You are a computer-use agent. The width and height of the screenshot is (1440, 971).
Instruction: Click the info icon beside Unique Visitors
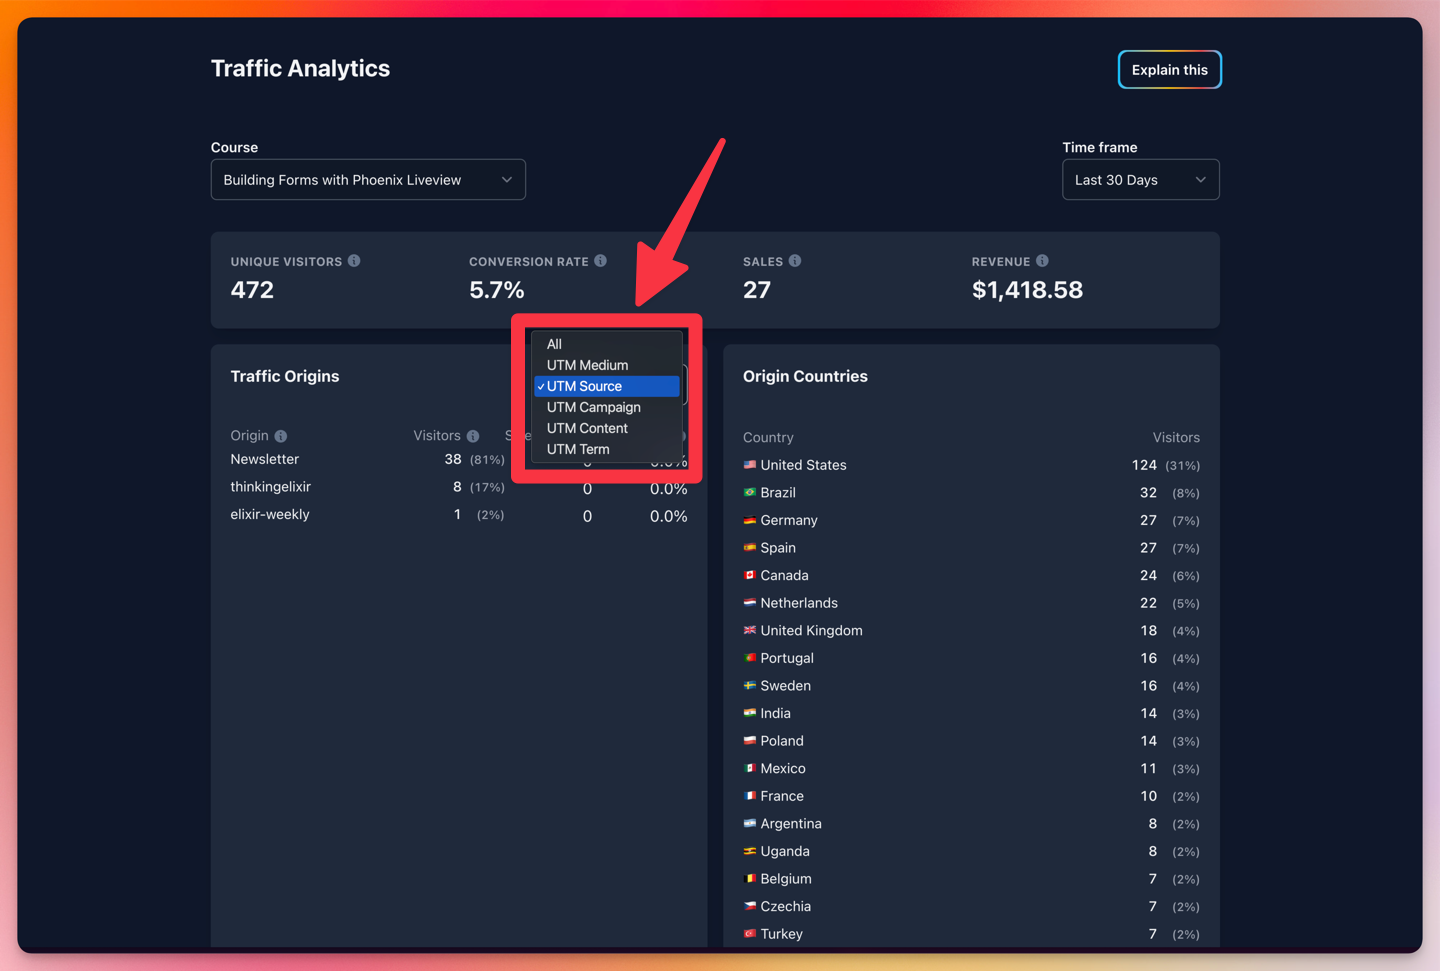(354, 260)
